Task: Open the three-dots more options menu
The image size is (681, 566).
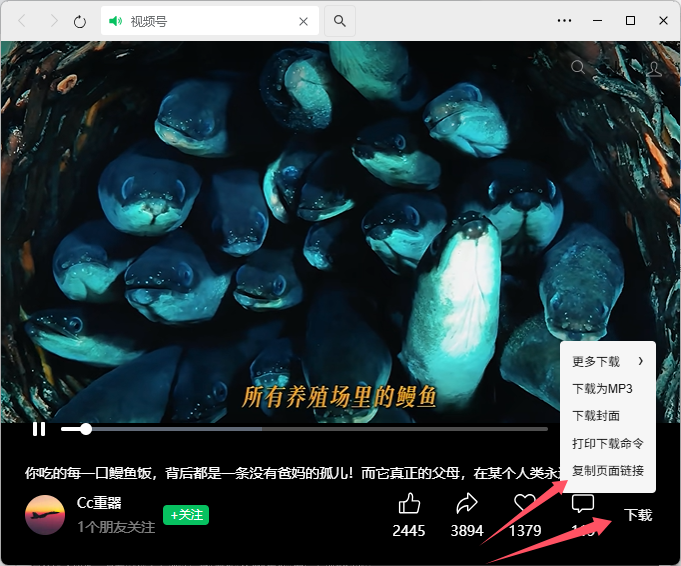Action: point(565,21)
